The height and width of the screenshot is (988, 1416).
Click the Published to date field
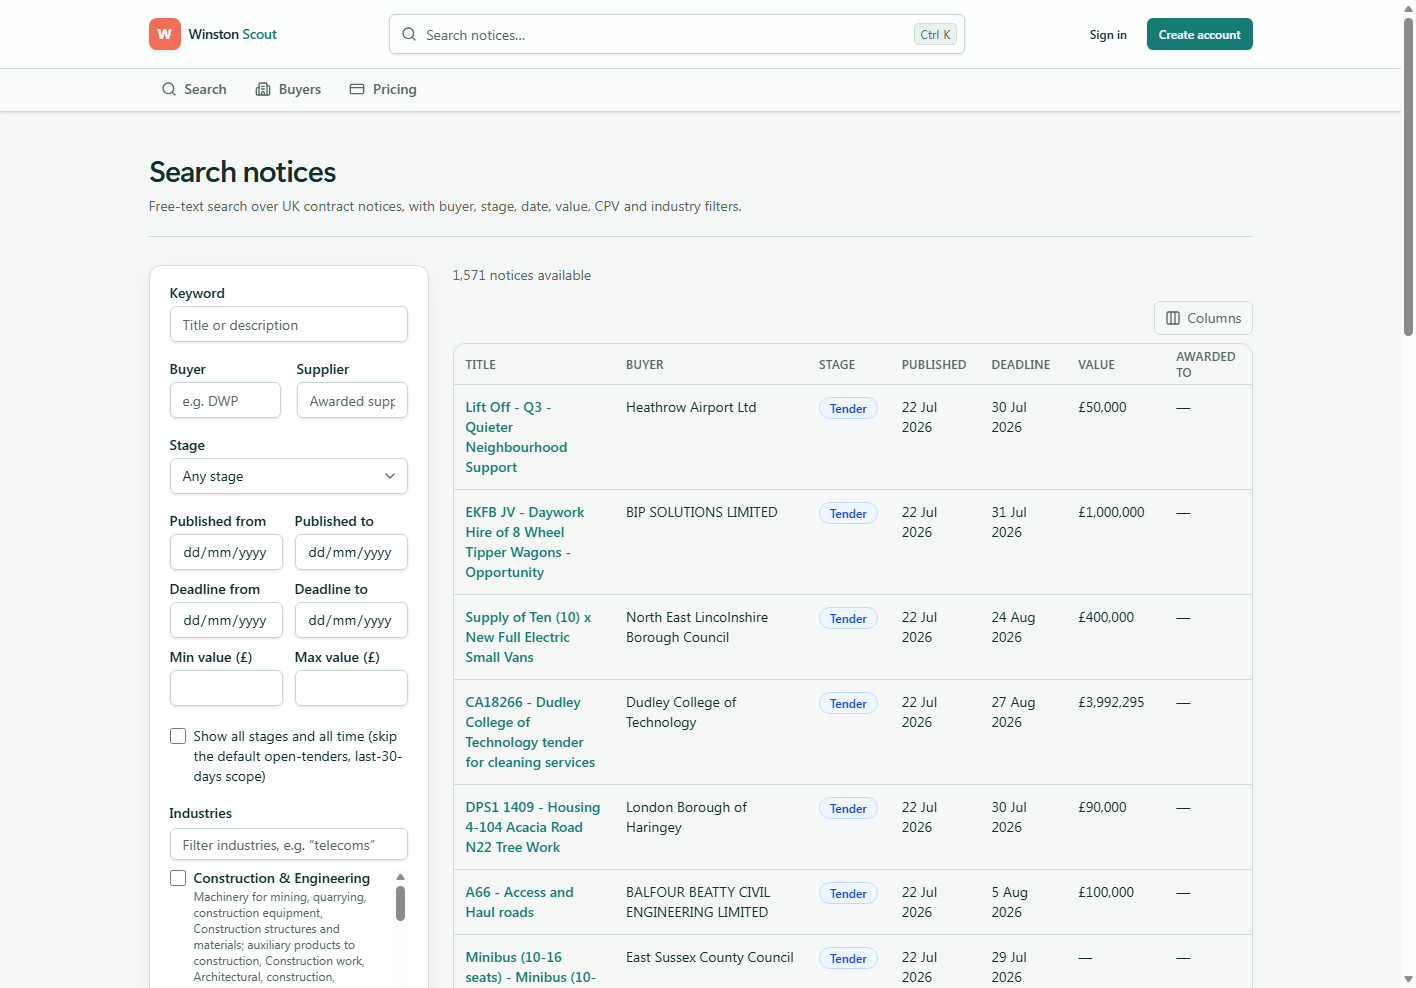pos(351,552)
